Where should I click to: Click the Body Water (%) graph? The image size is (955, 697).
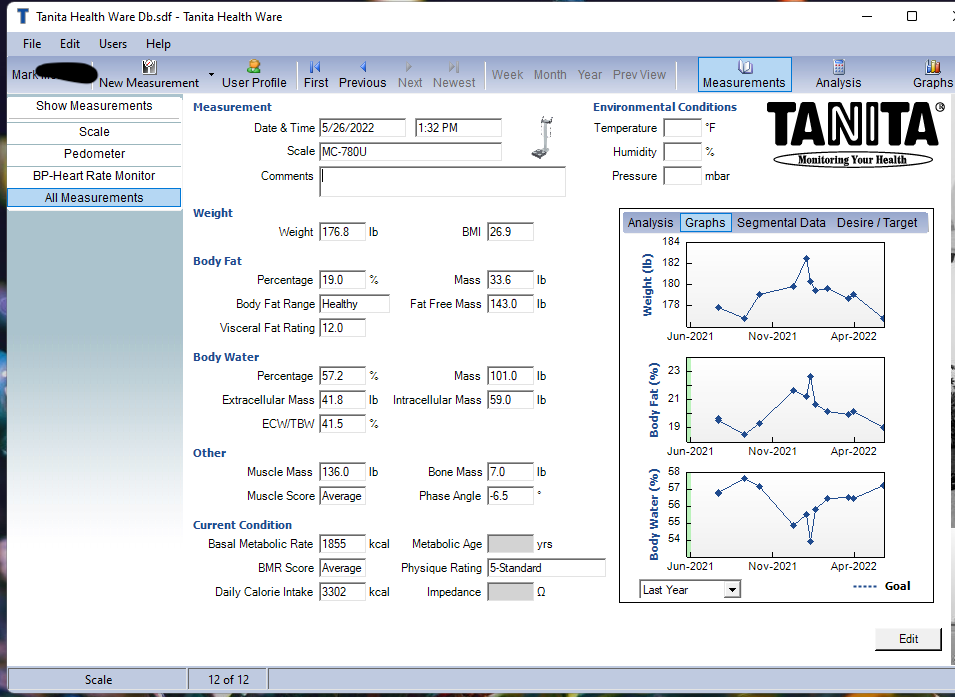785,515
